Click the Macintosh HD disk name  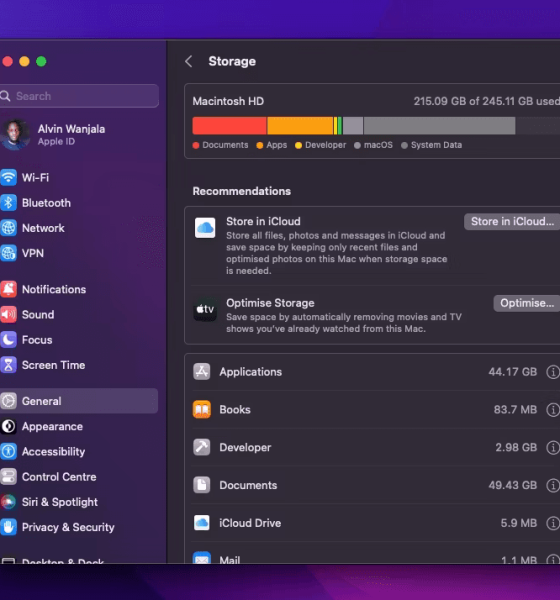tap(228, 101)
